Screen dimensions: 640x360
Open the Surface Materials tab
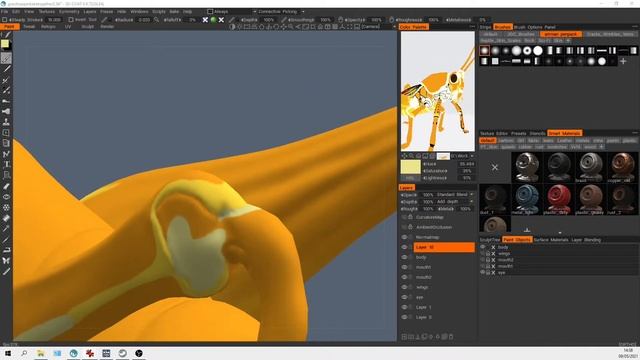pyautogui.click(x=551, y=240)
